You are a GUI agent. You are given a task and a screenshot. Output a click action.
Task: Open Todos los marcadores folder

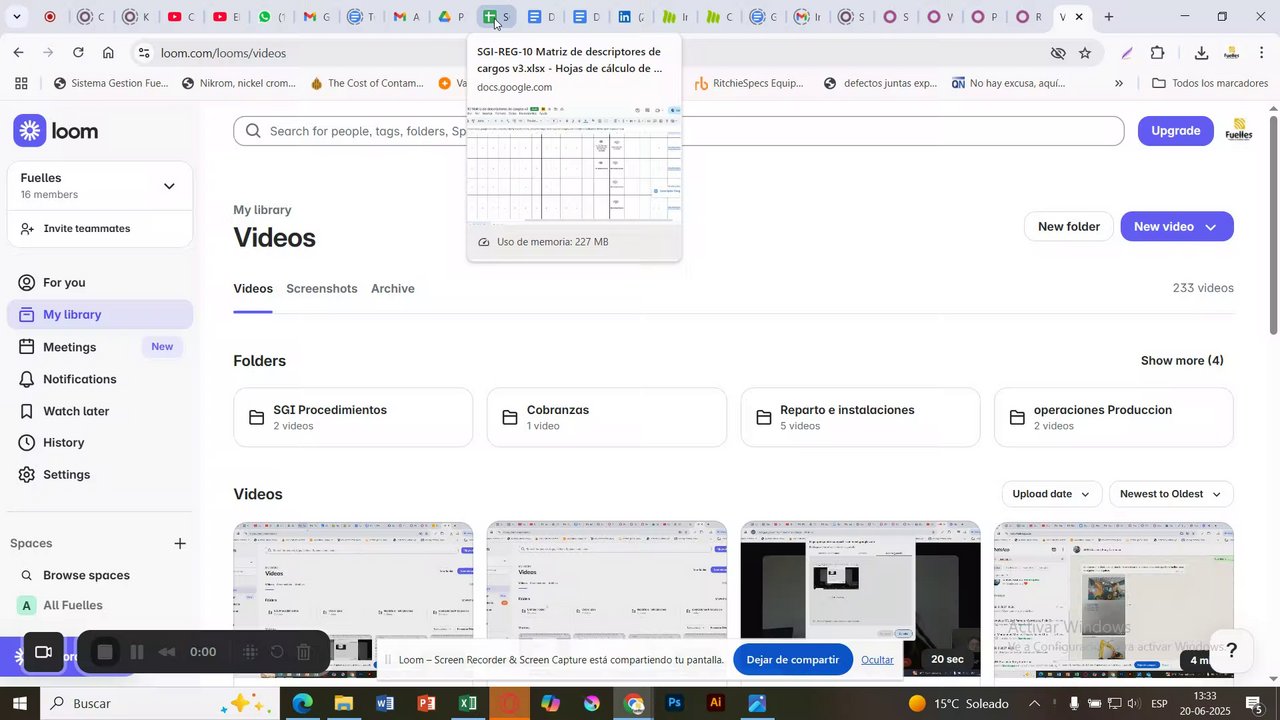point(1210,83)
